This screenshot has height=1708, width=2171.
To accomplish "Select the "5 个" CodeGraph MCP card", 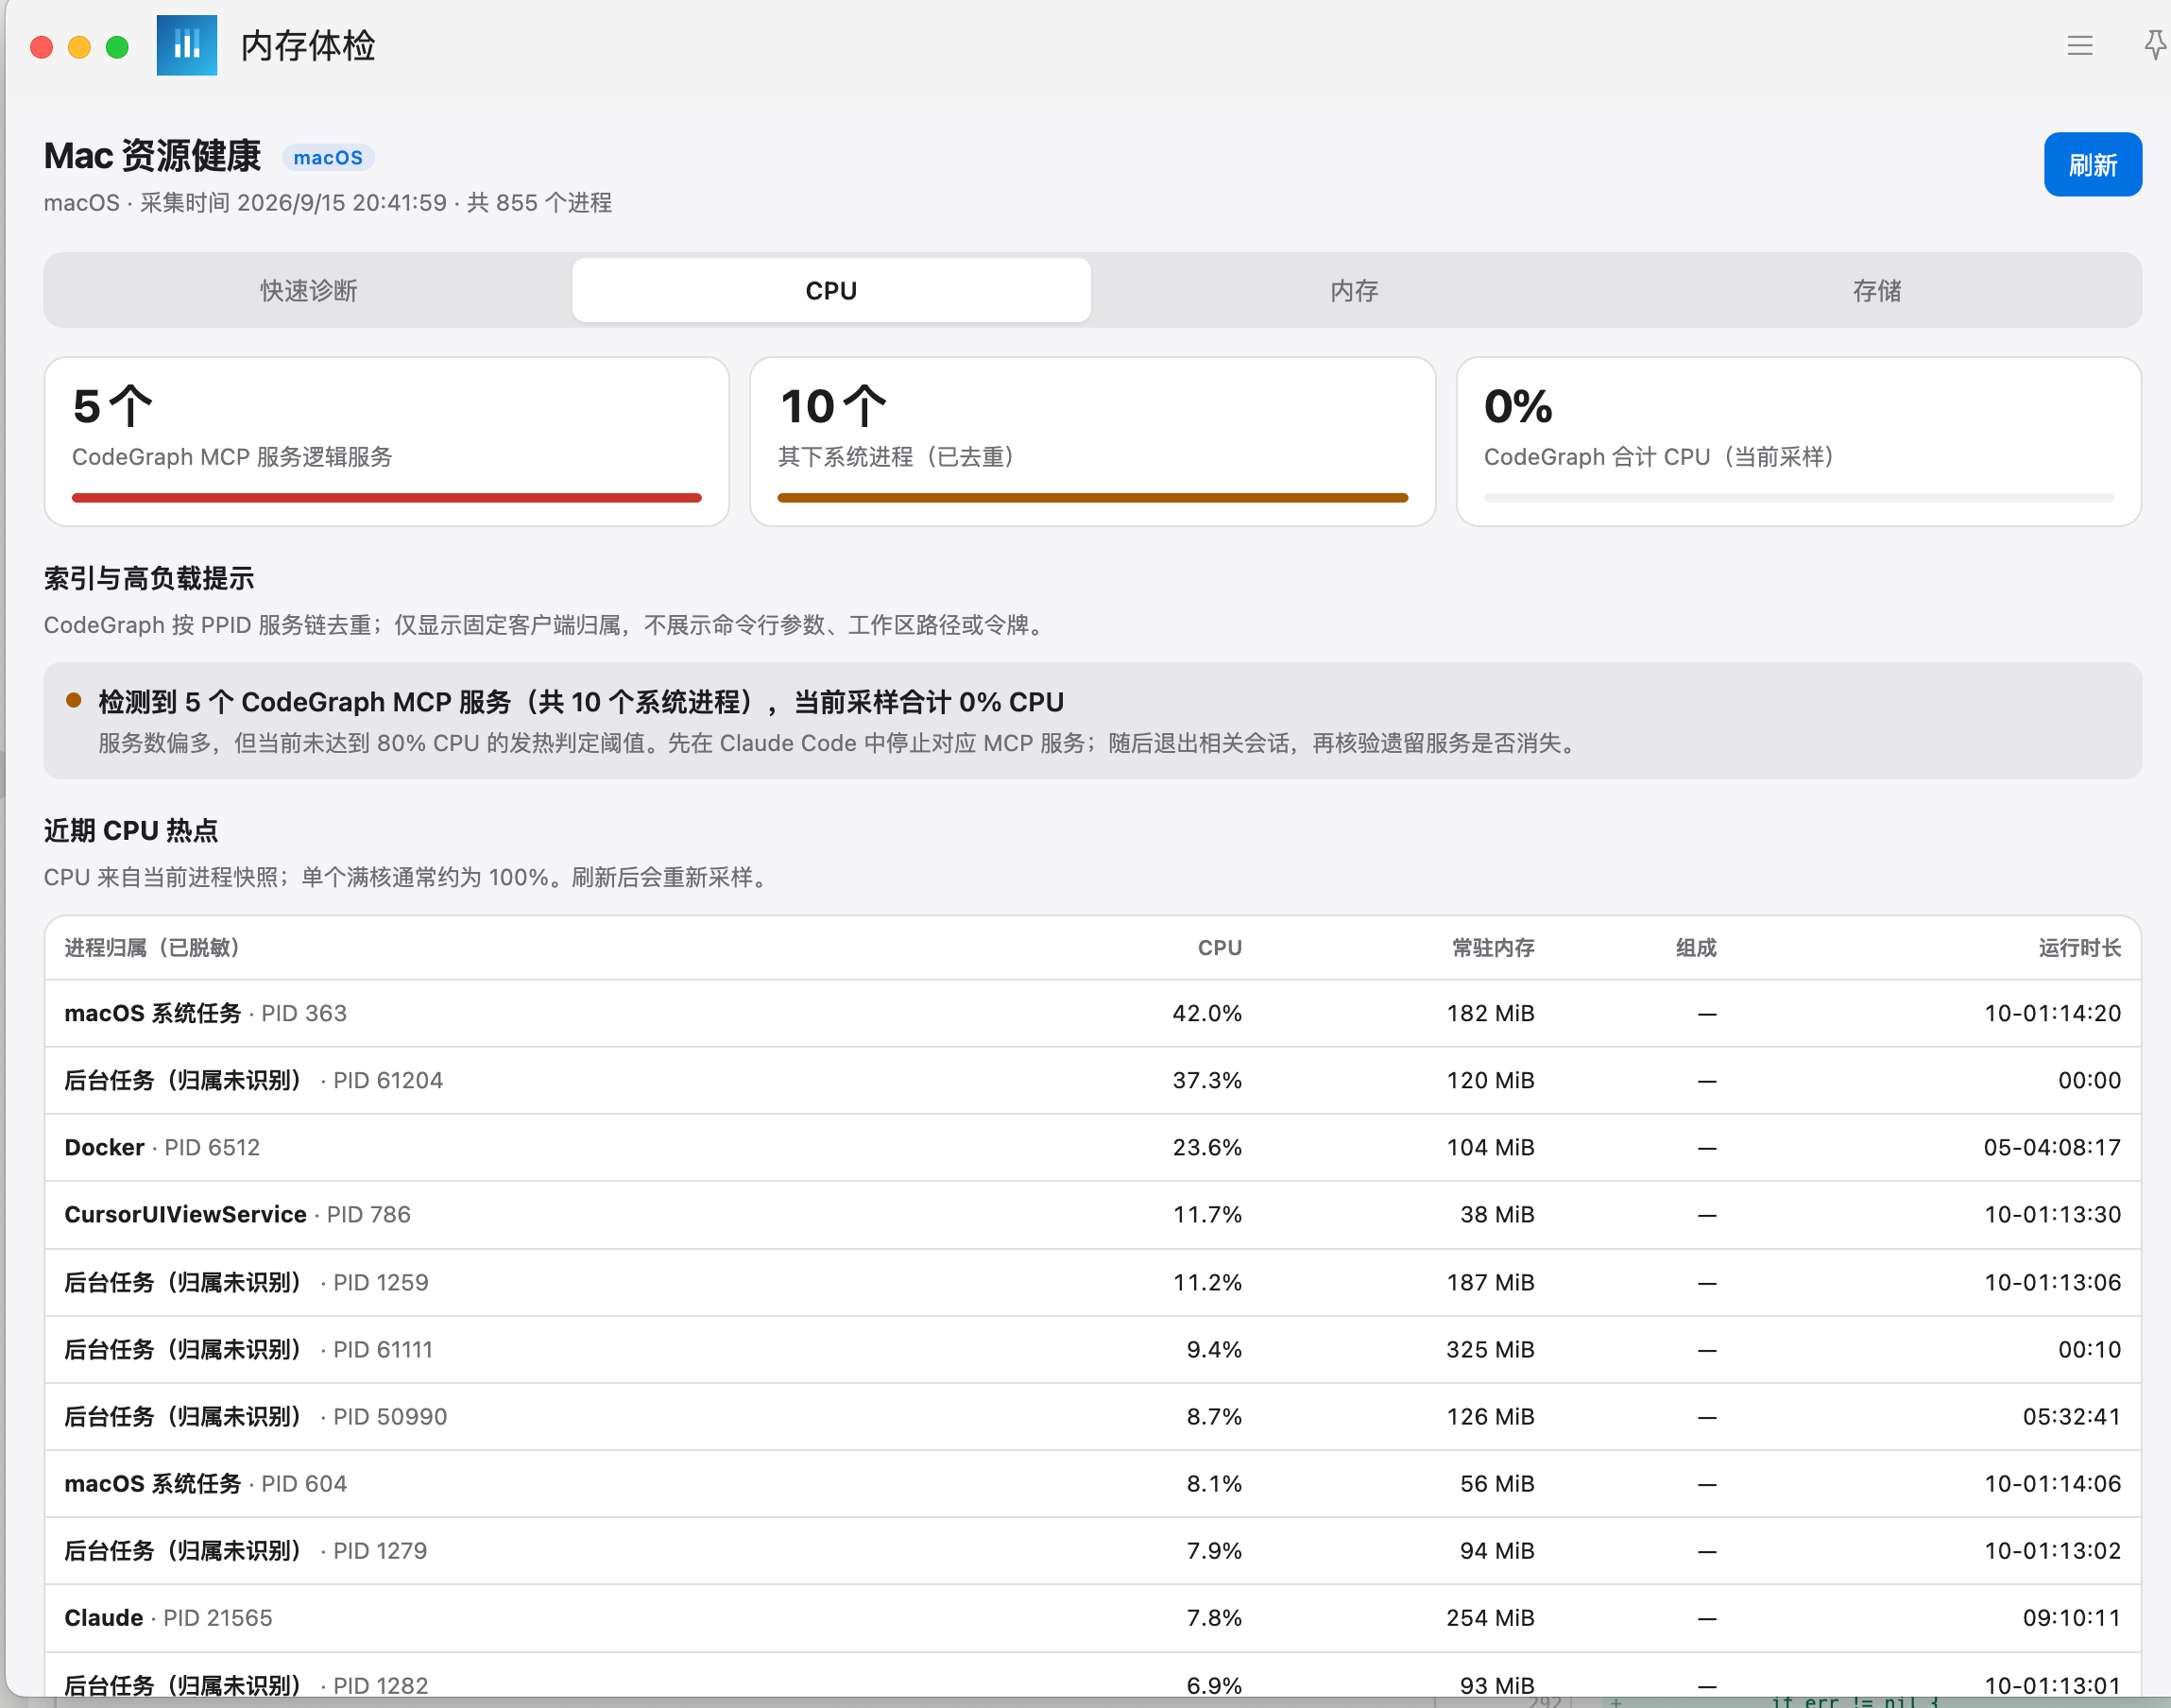I will pos(386,441).
